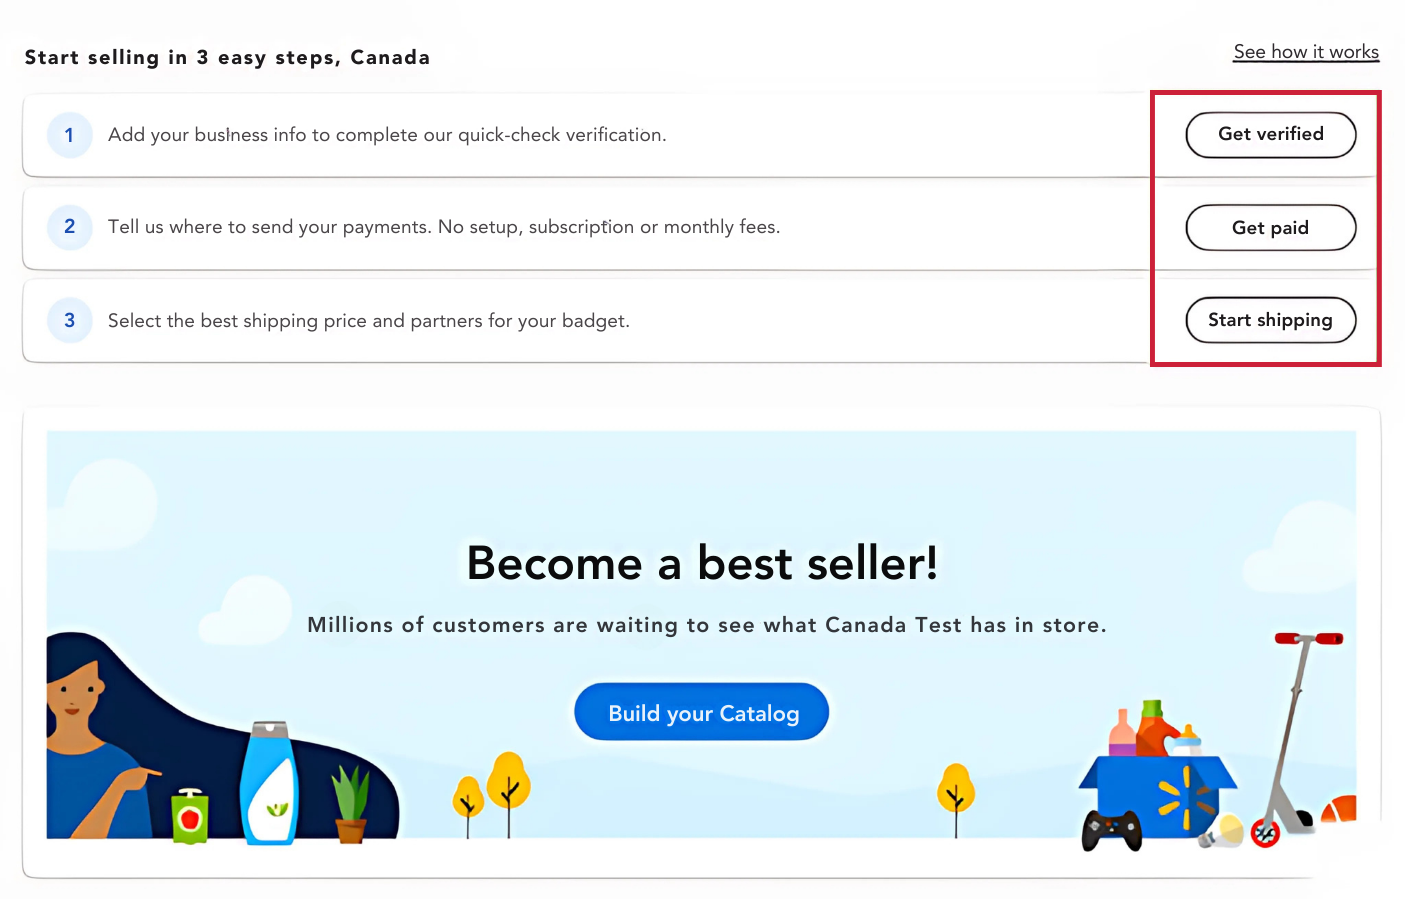The height and width of the screenshot is (899, 1406).
Task: Click Build your Catalog
Action: coord(701,712)
